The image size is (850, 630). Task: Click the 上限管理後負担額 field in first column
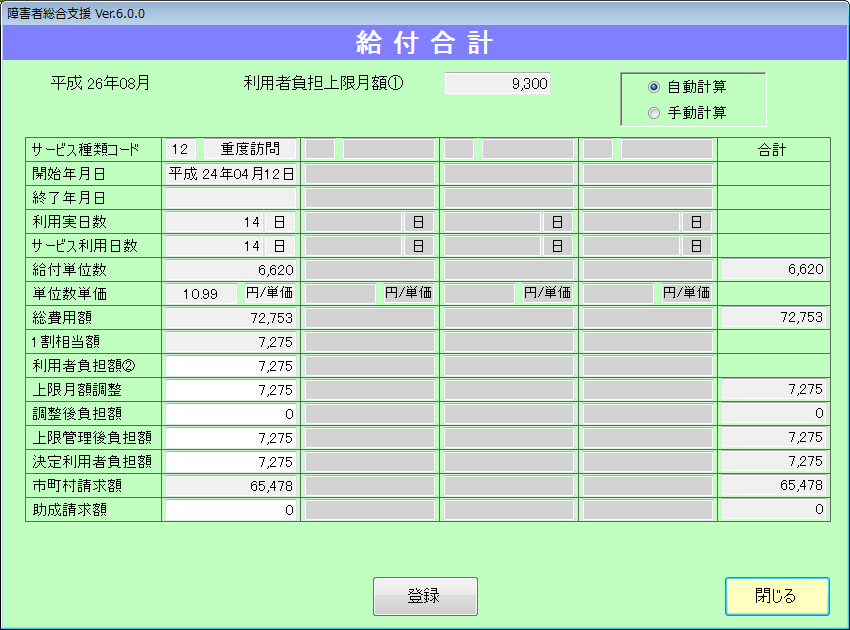pos(231,437)
